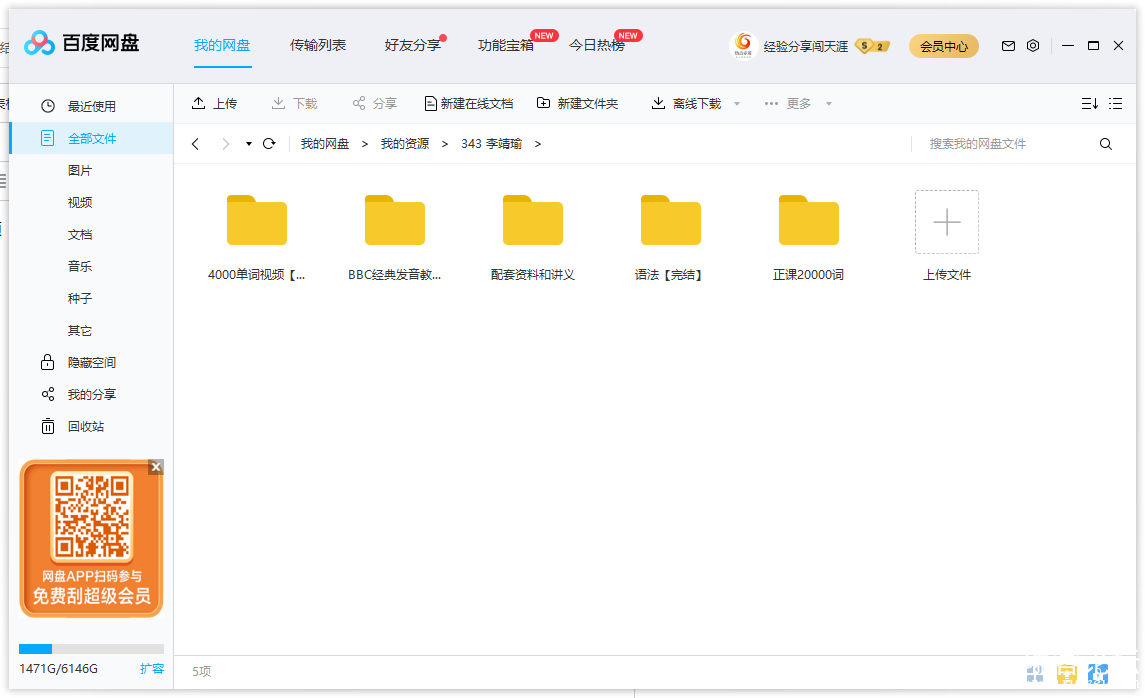Open the 回收站 recycle bin
This screenshot has width=1145, height=698.
85,426
